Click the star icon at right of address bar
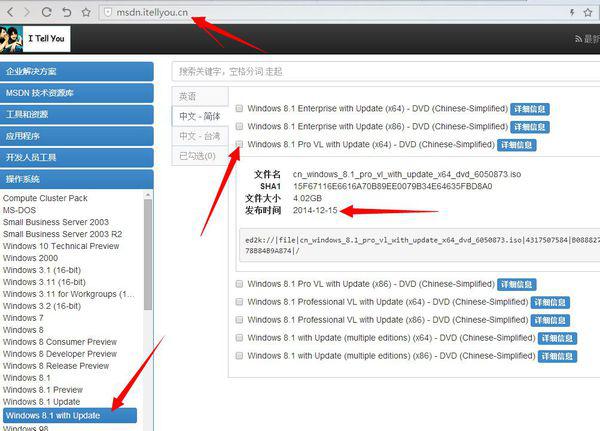600x431 pixels. point(588,13)
